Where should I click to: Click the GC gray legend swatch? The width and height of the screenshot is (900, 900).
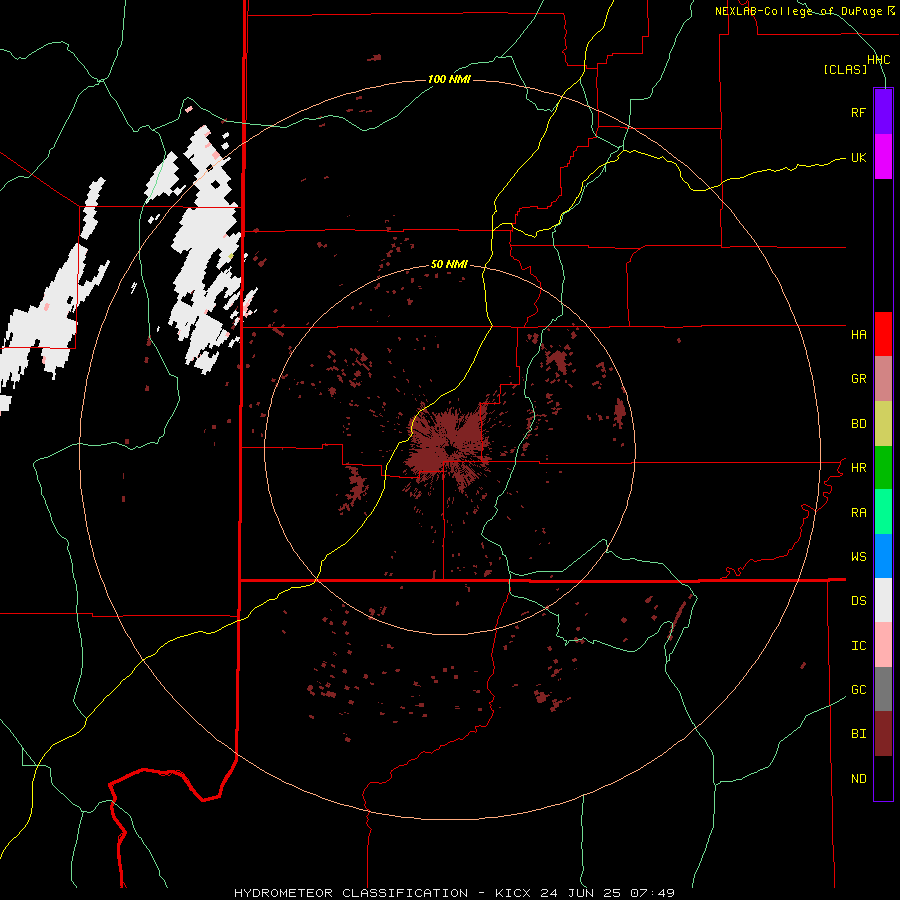pos(883,689)
